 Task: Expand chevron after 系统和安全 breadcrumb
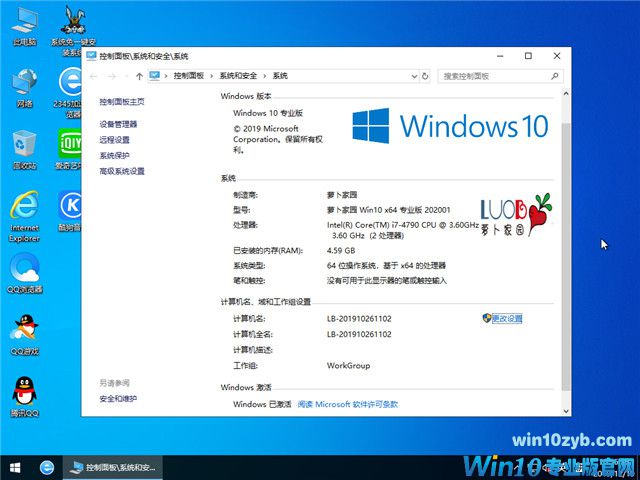(x=264, y=76)
